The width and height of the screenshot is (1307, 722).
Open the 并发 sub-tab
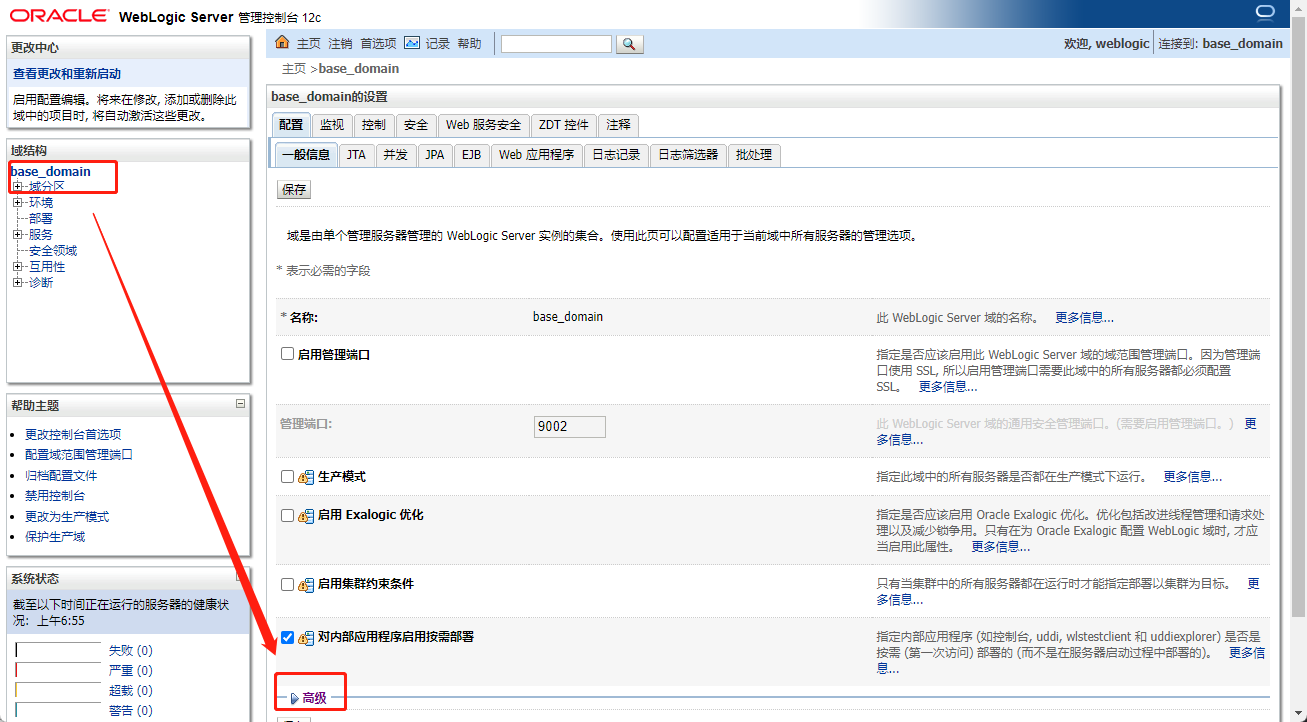tap(395, 155)
